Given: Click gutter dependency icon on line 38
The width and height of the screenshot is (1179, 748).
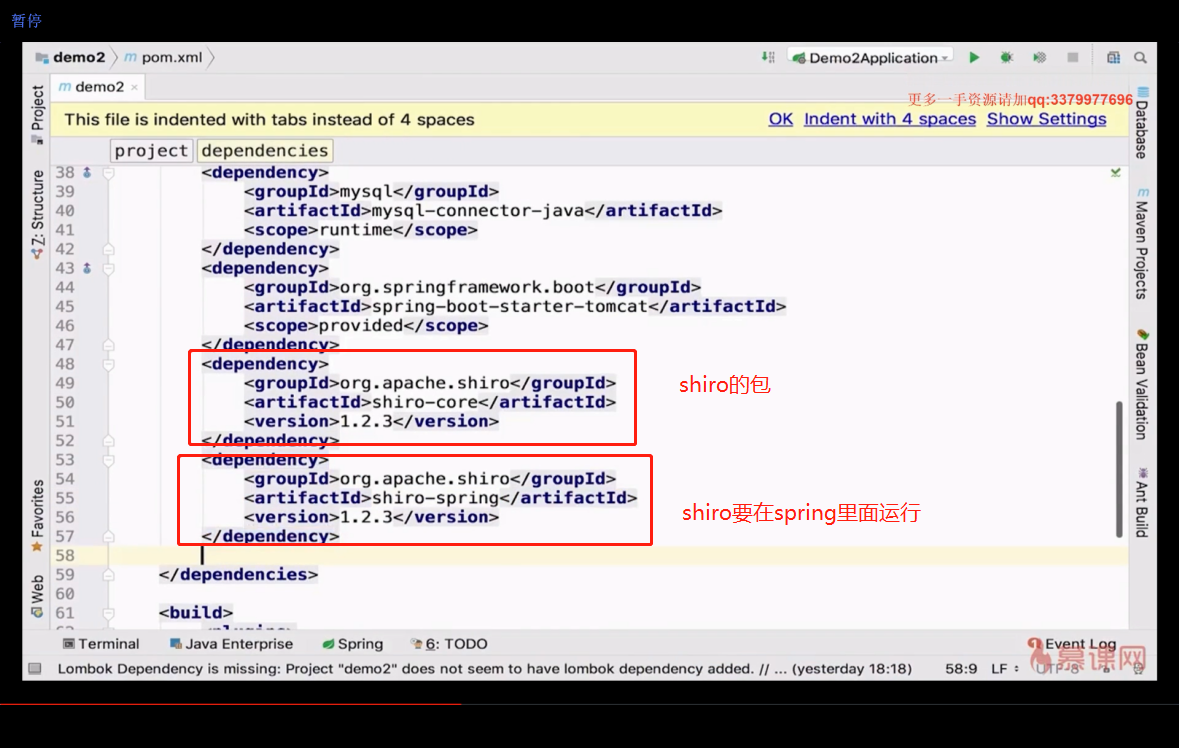Looking at the screenshot, I should point(87,173).
